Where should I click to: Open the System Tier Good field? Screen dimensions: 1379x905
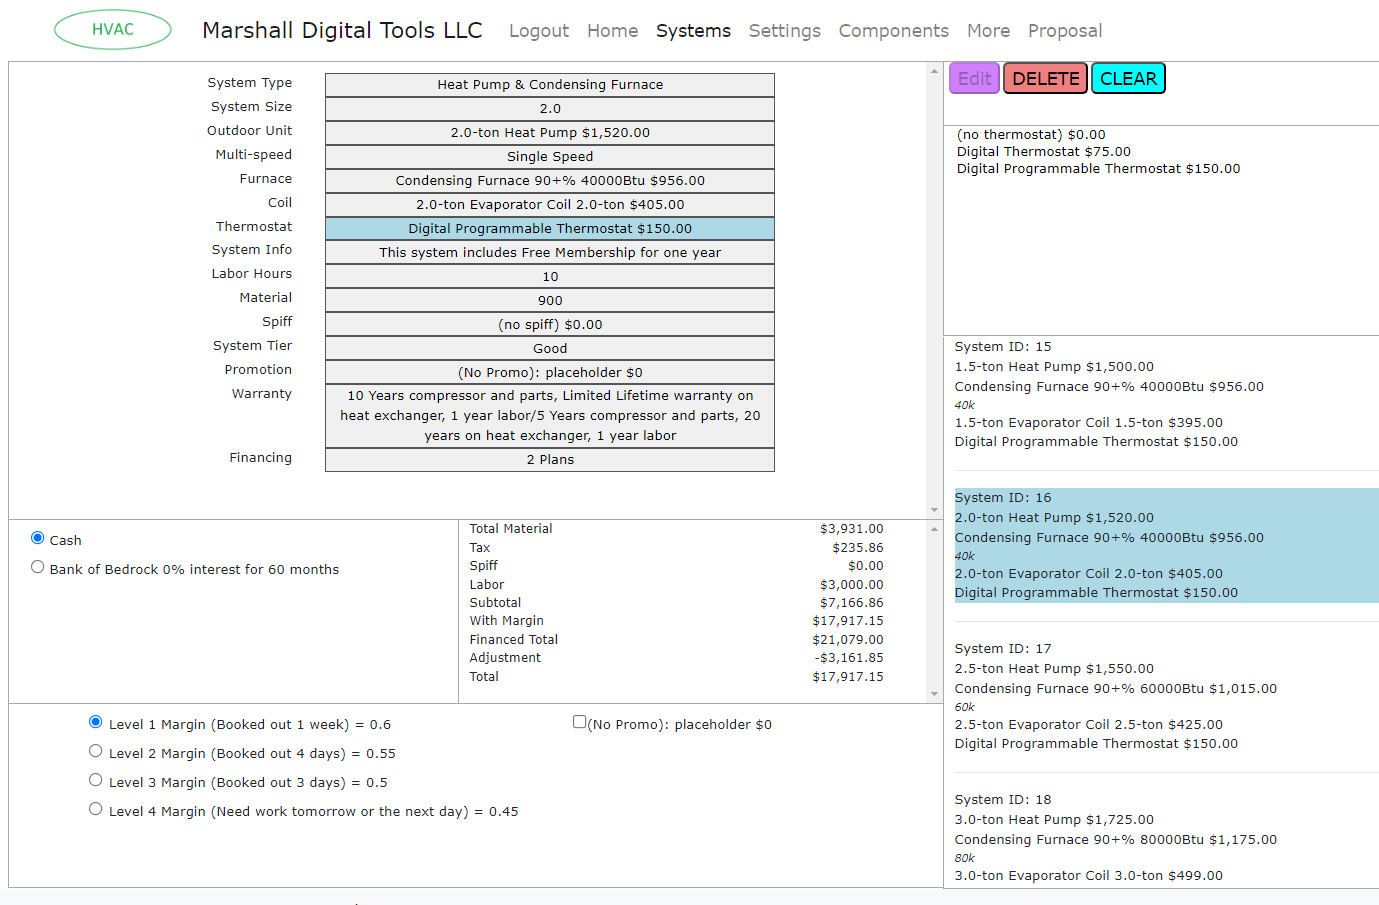pyautogui.click(x=549, y=349)
